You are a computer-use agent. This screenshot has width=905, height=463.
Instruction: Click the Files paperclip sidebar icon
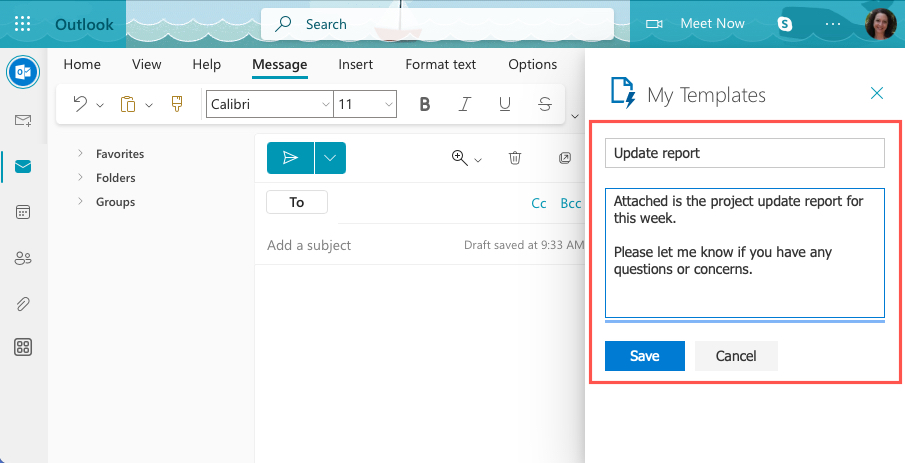[x=22, y=303]
